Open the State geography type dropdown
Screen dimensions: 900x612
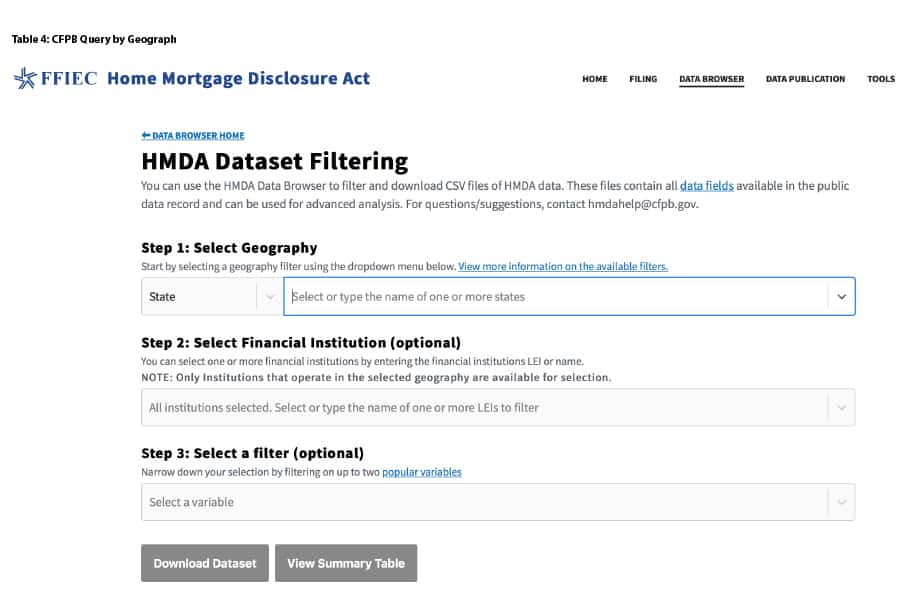211,296
